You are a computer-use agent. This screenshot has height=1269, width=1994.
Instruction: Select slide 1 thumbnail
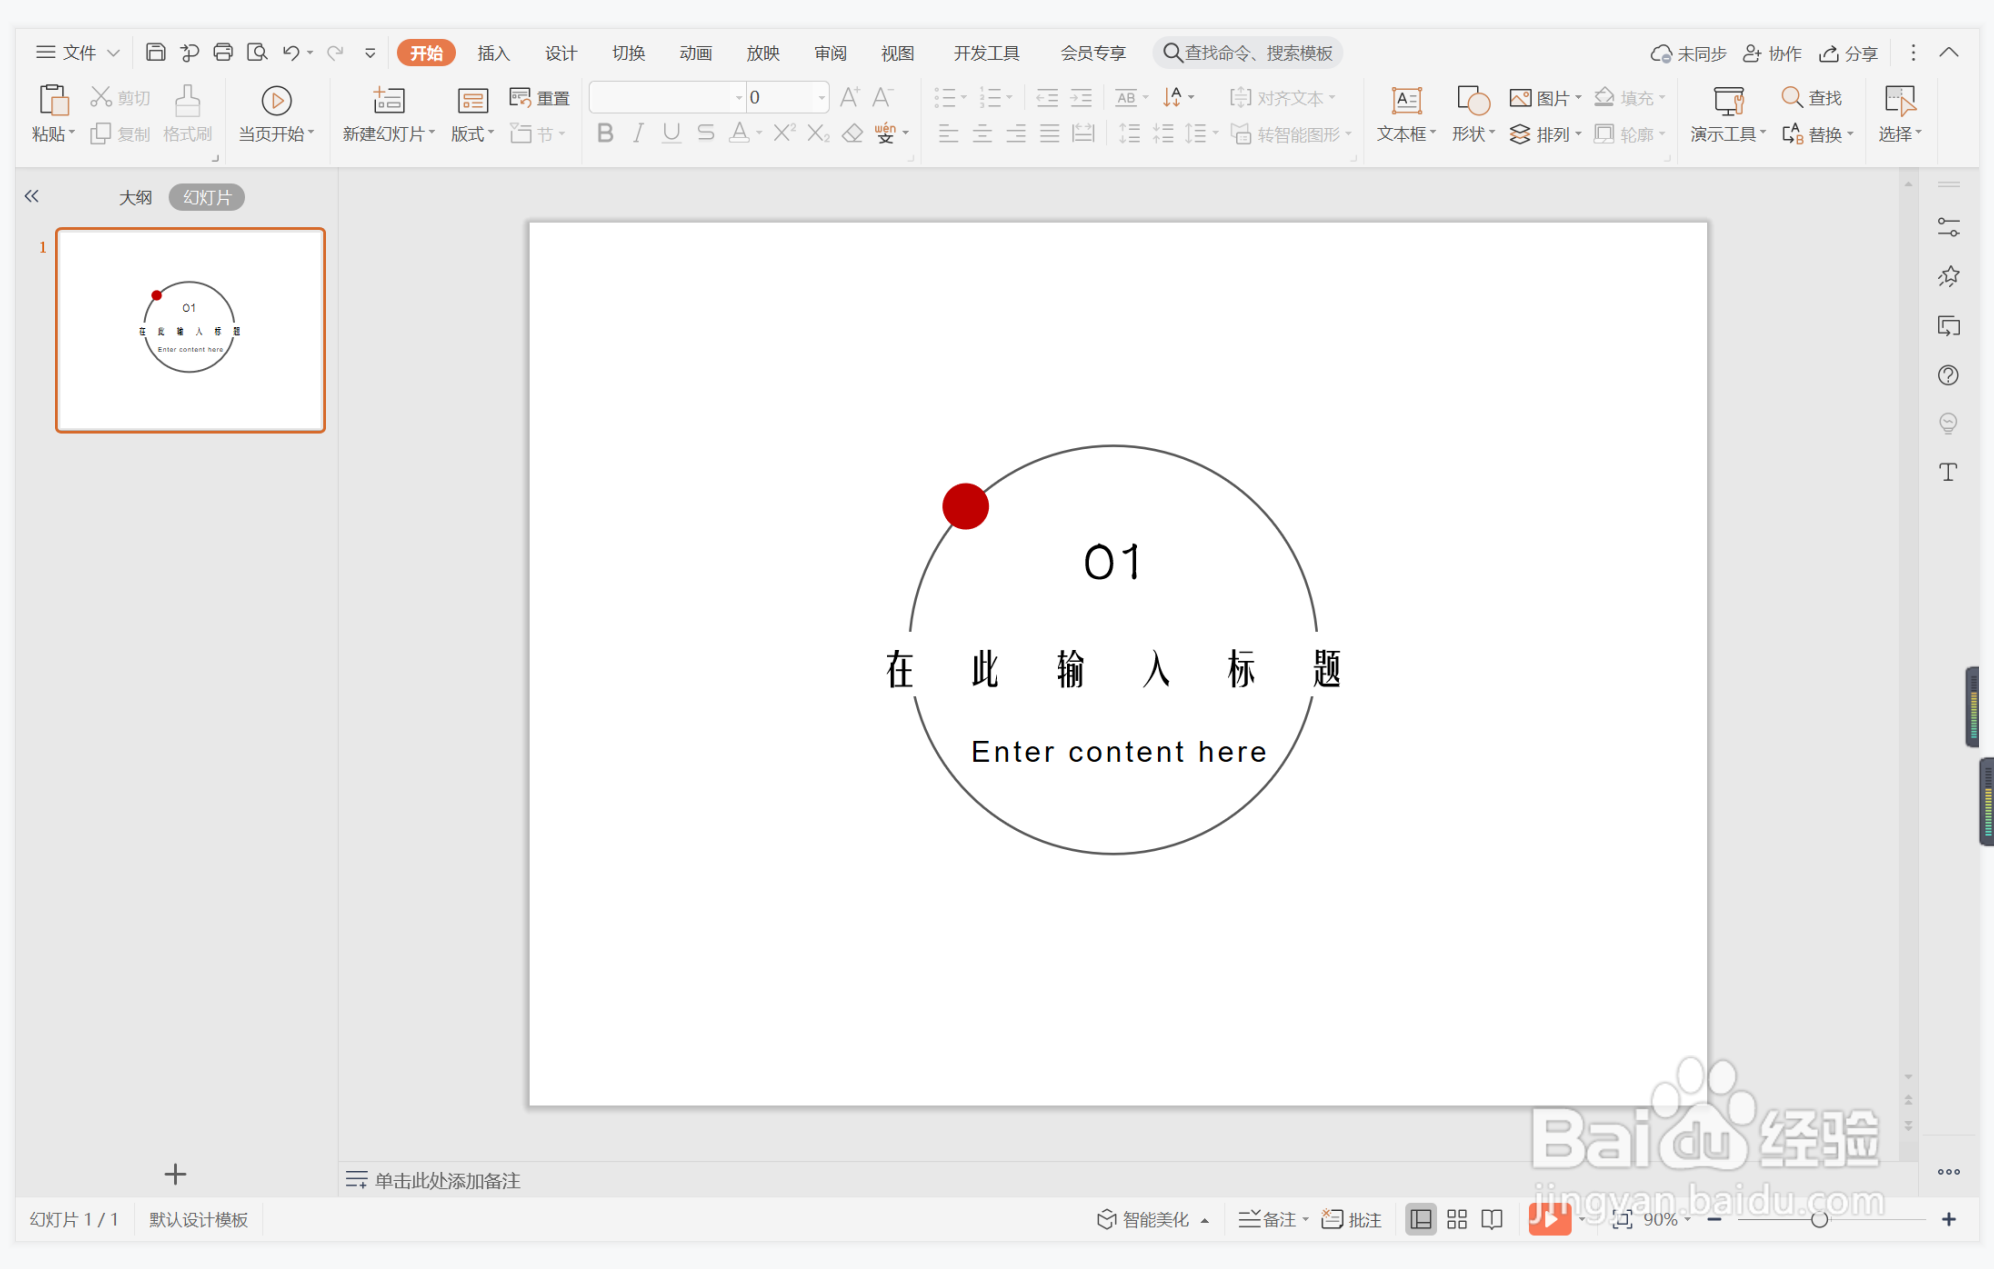coord(190,330)
